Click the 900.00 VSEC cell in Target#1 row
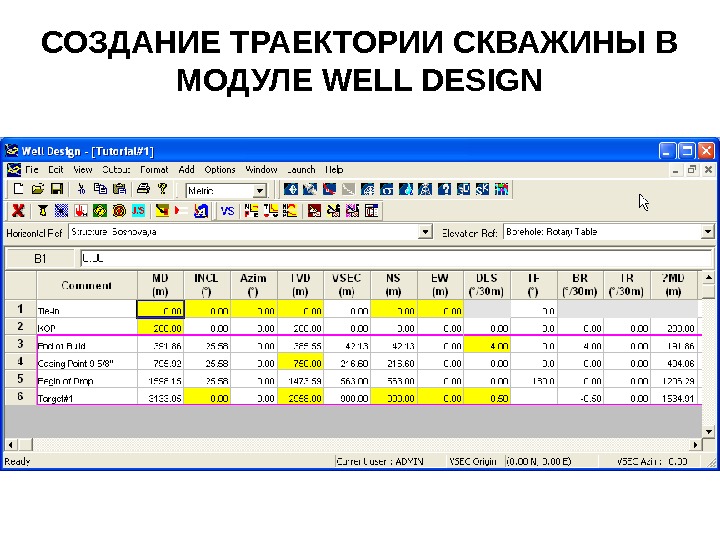Image resolution: width=720 pixels, height=540 pixels. [347, 397]
